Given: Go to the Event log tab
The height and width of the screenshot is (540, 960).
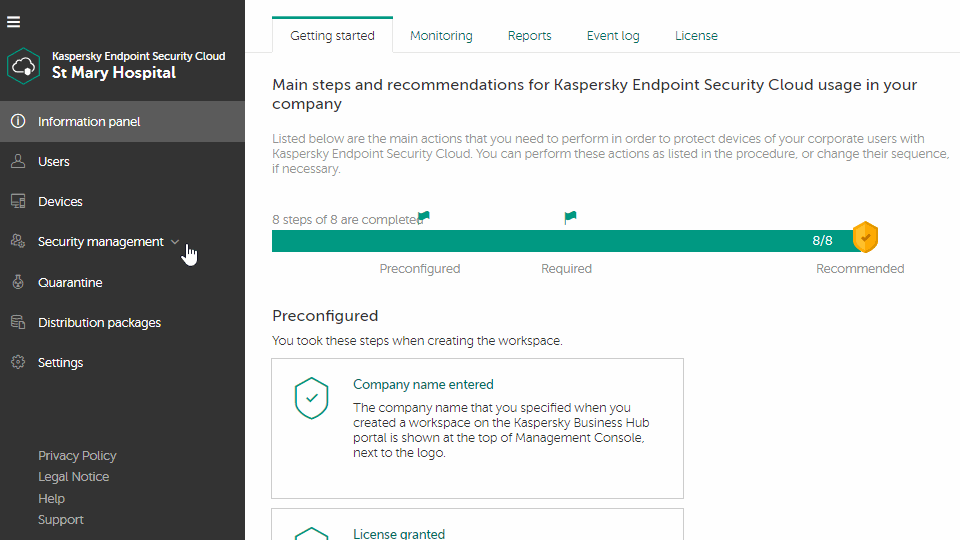Looking at the screenshot, I should tap(613, 35).
